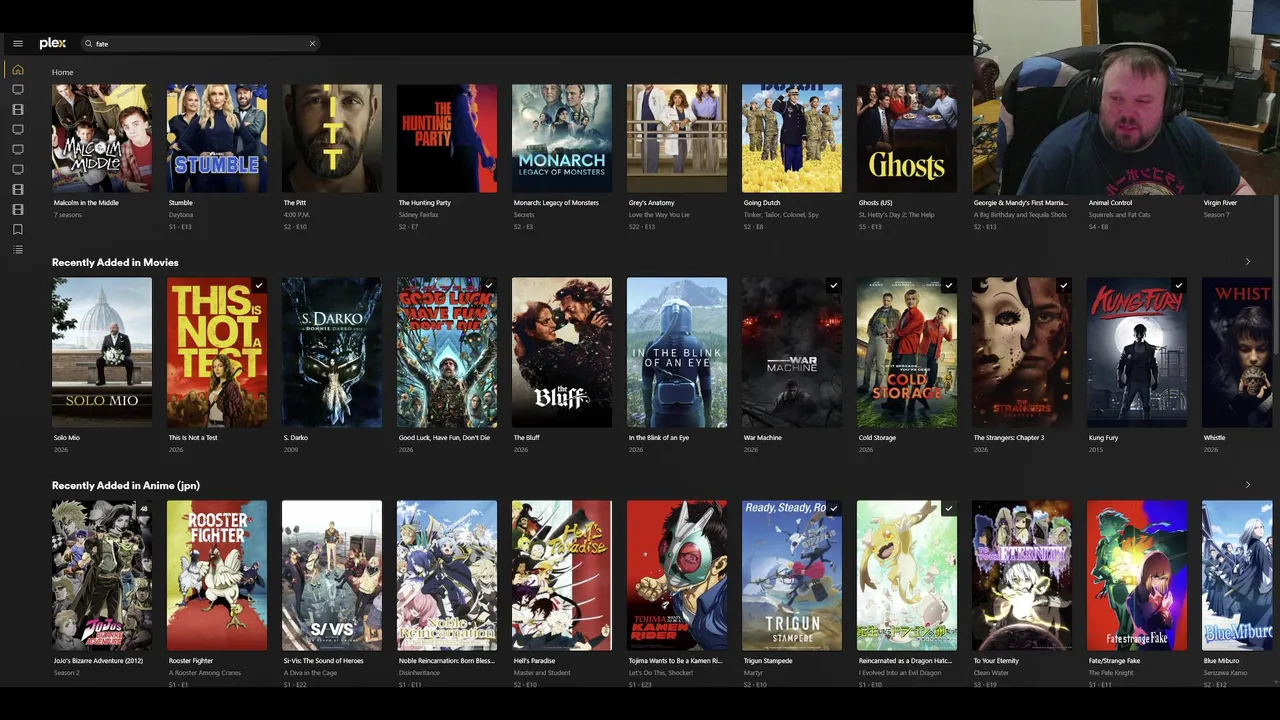This screenshot has width=1280, height=720.
Task: Click 'Tinker, Tailor, Colonel, Spy' episode text
Action: [781, 215]
